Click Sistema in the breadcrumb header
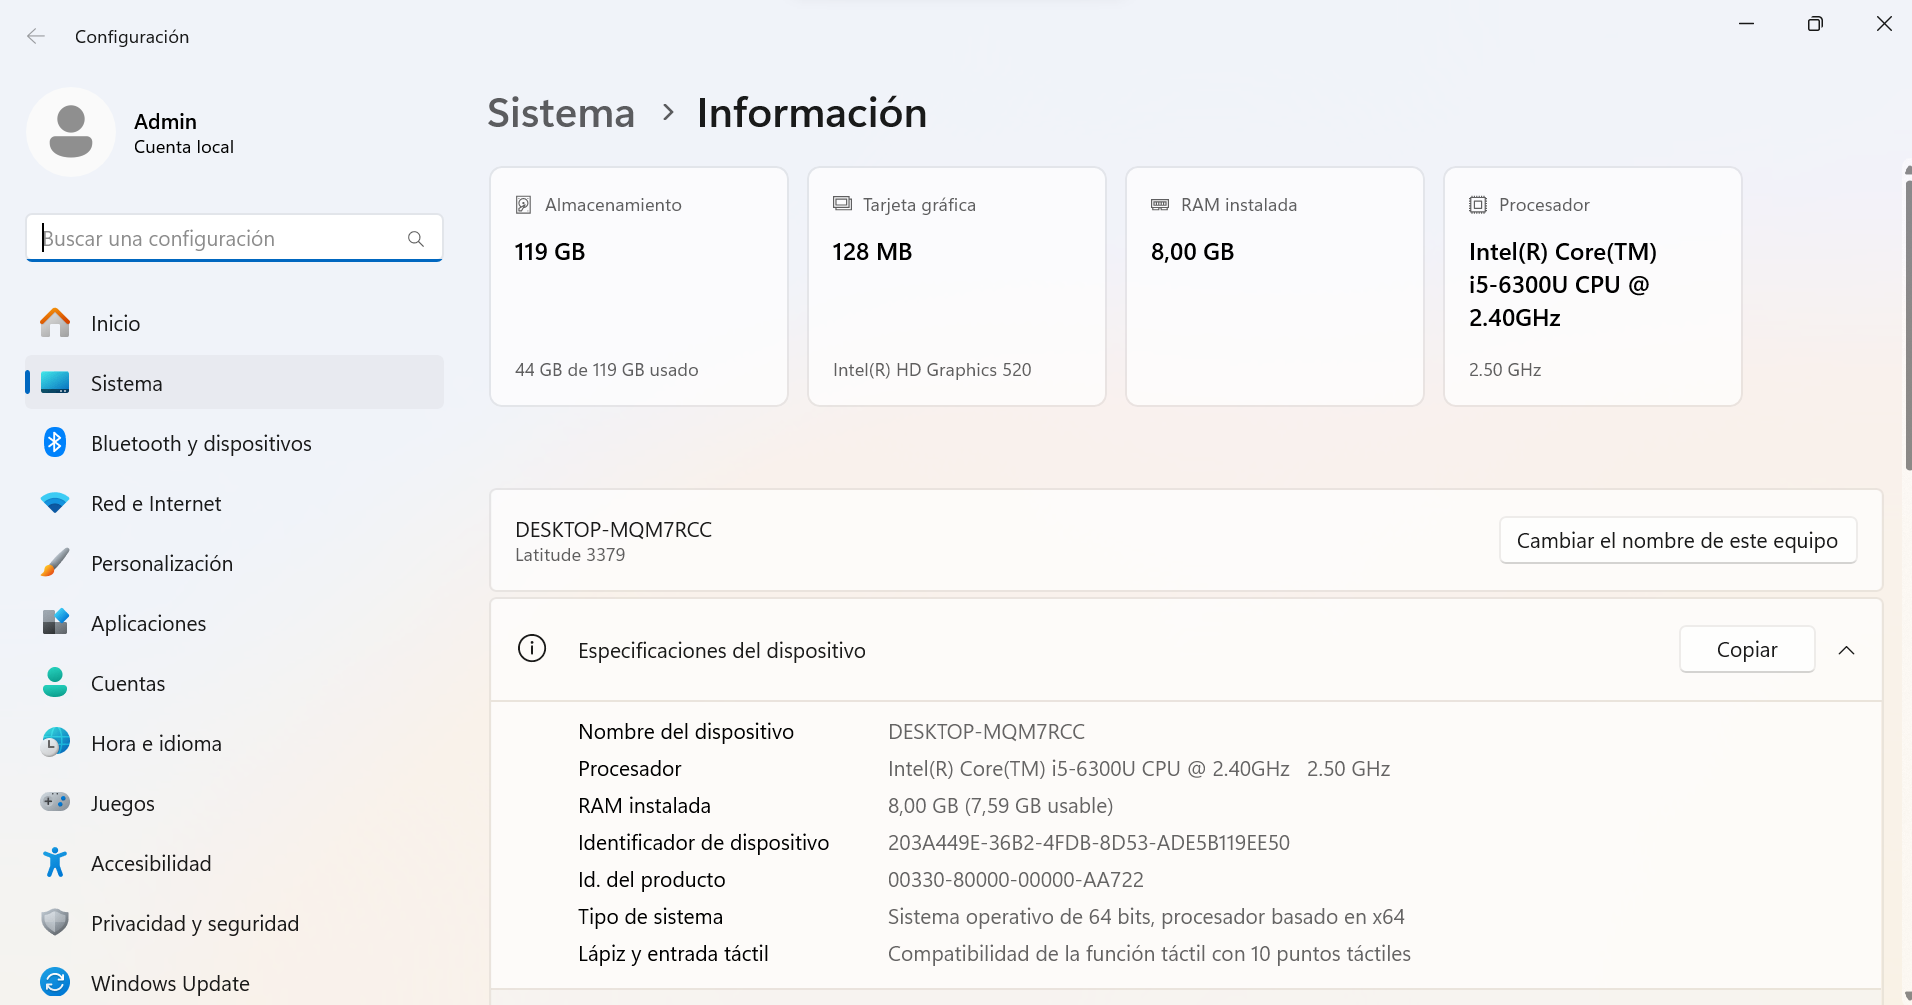 click(x=561, y=113)
